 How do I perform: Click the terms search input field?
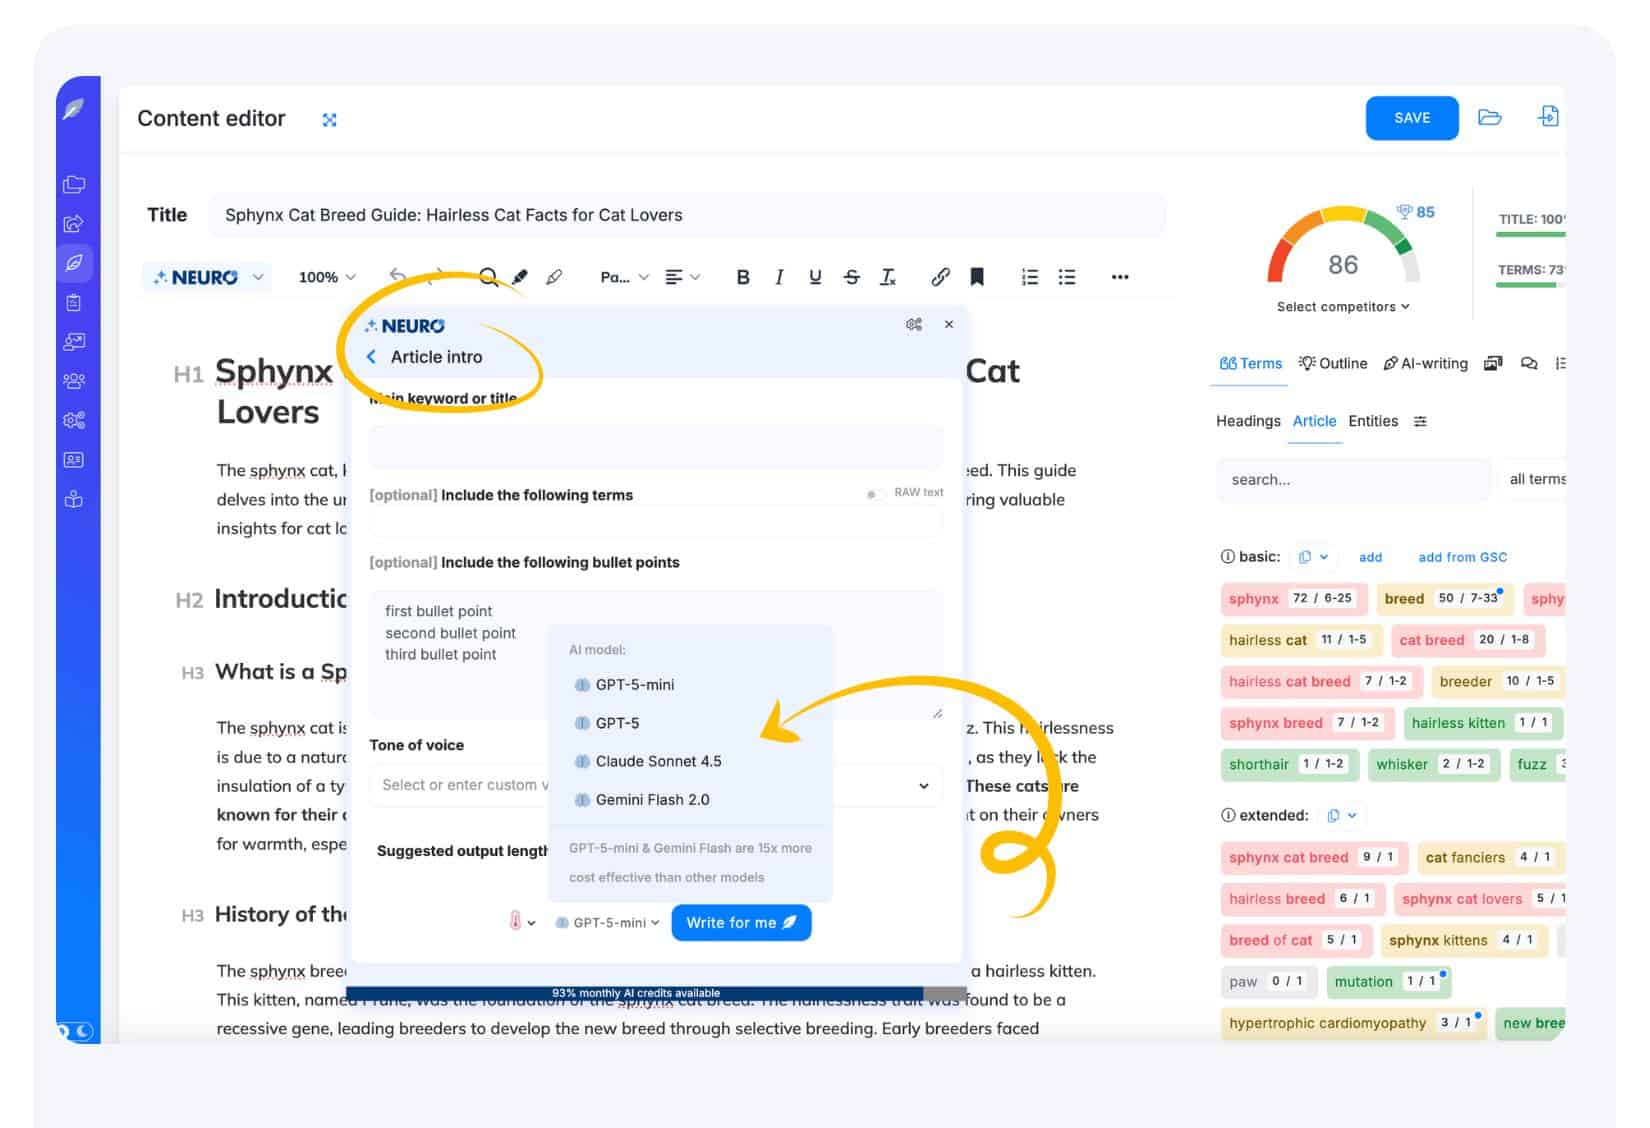(1353, 480)
